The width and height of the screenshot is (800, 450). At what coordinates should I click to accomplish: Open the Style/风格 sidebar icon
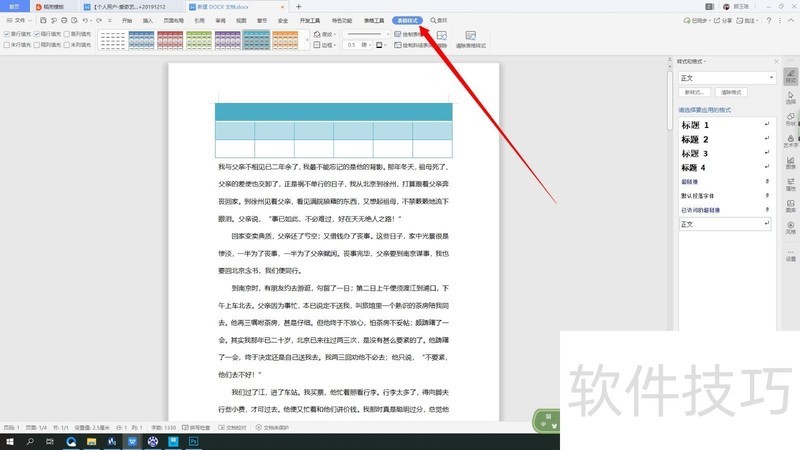pyautogui.click(x=791, y=228)
